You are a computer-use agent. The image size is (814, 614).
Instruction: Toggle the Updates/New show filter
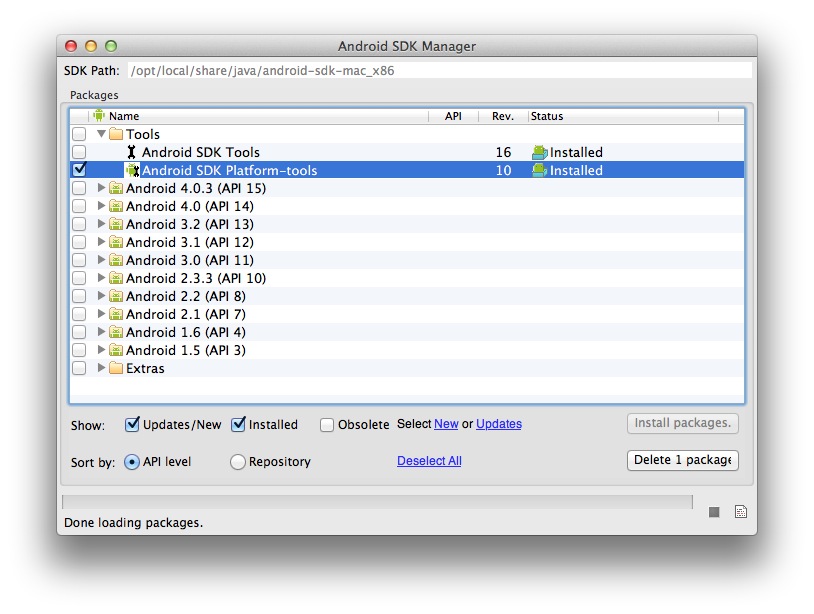(x=132, y=424)
